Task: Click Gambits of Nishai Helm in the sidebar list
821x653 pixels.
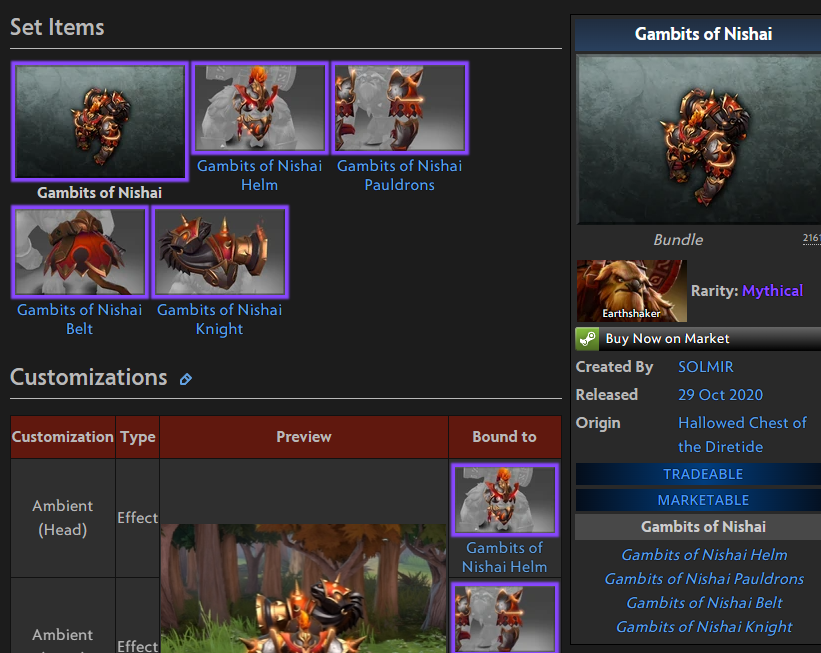Action: (x=703, y=554)
